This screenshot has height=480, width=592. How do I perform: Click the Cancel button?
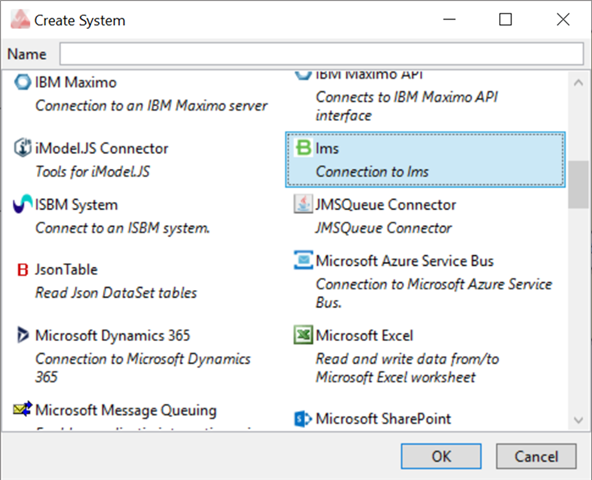[x=536, y=456]
